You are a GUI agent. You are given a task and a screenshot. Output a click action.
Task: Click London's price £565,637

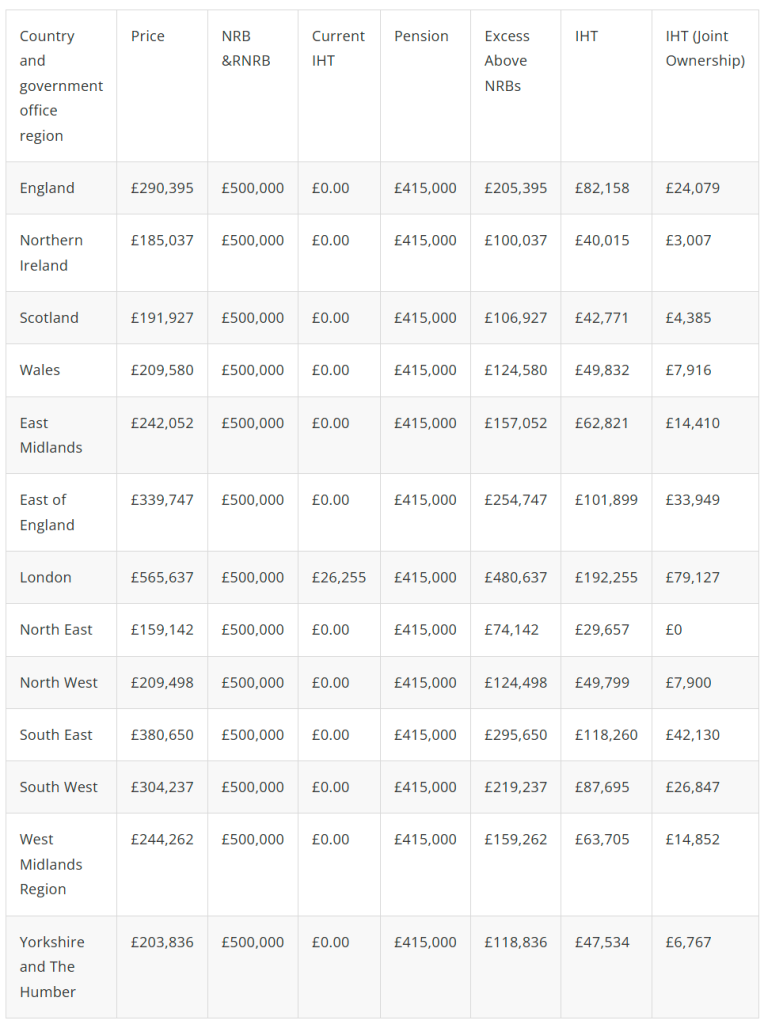162,577
